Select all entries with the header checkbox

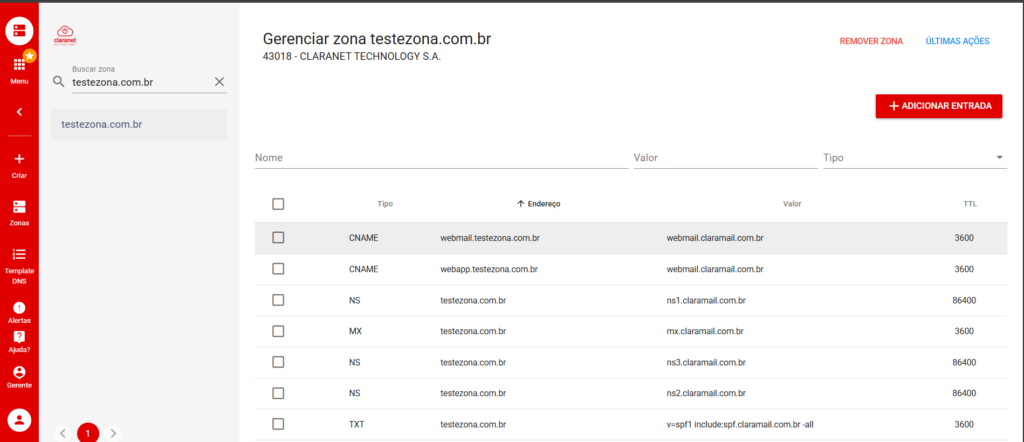point(278,204)
